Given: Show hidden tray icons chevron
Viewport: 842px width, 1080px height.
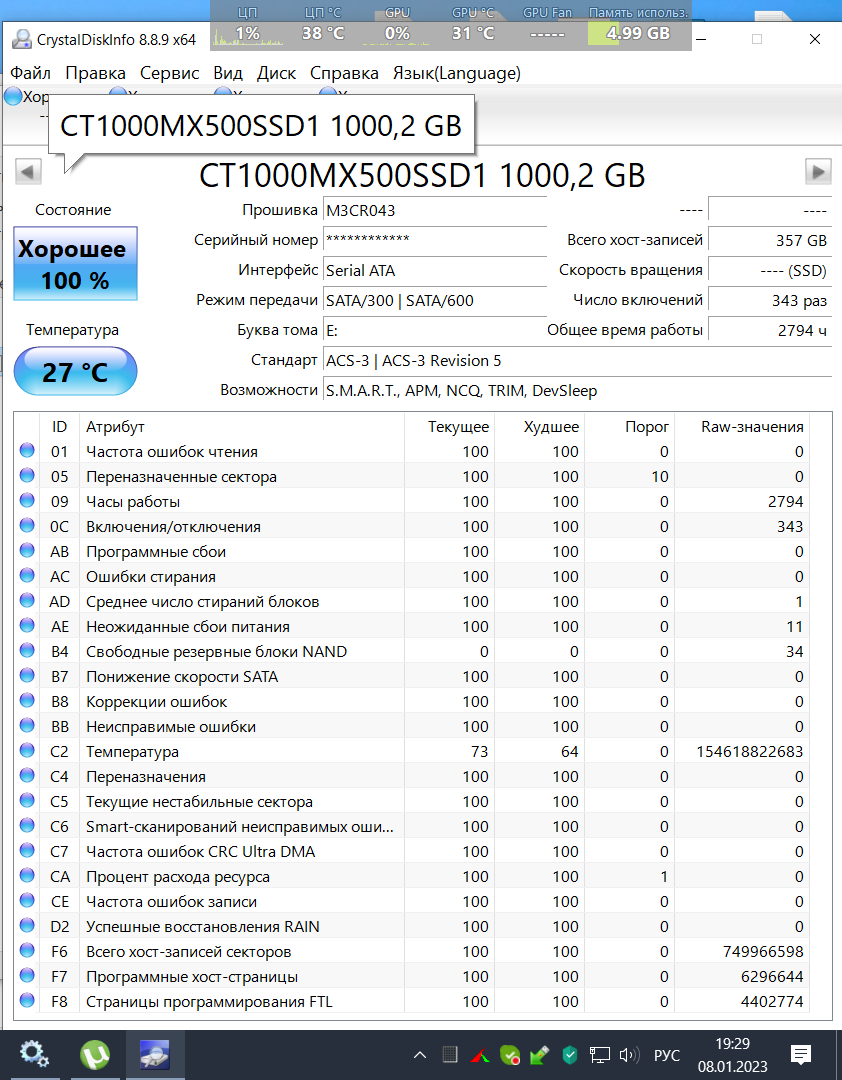Looking at the screenshot, I should pyautogui.click(x=420, y=1055).
